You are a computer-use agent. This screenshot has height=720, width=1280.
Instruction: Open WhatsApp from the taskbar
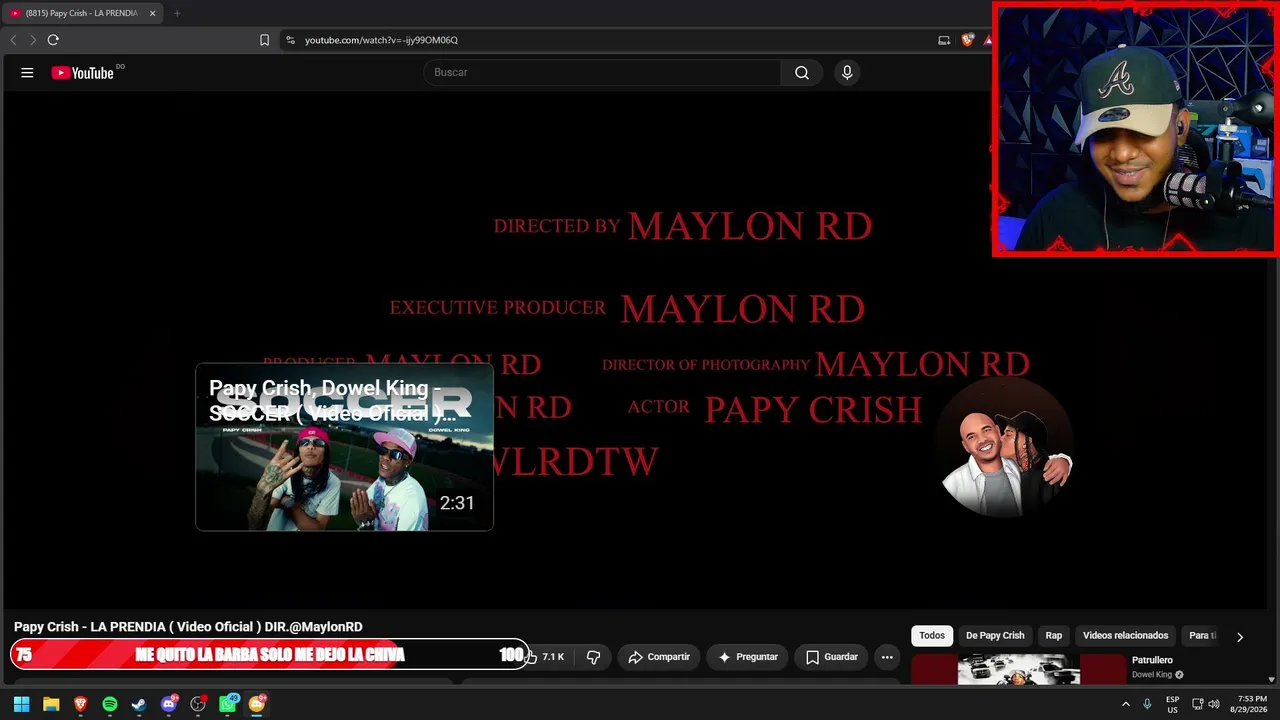pos(227,704)
